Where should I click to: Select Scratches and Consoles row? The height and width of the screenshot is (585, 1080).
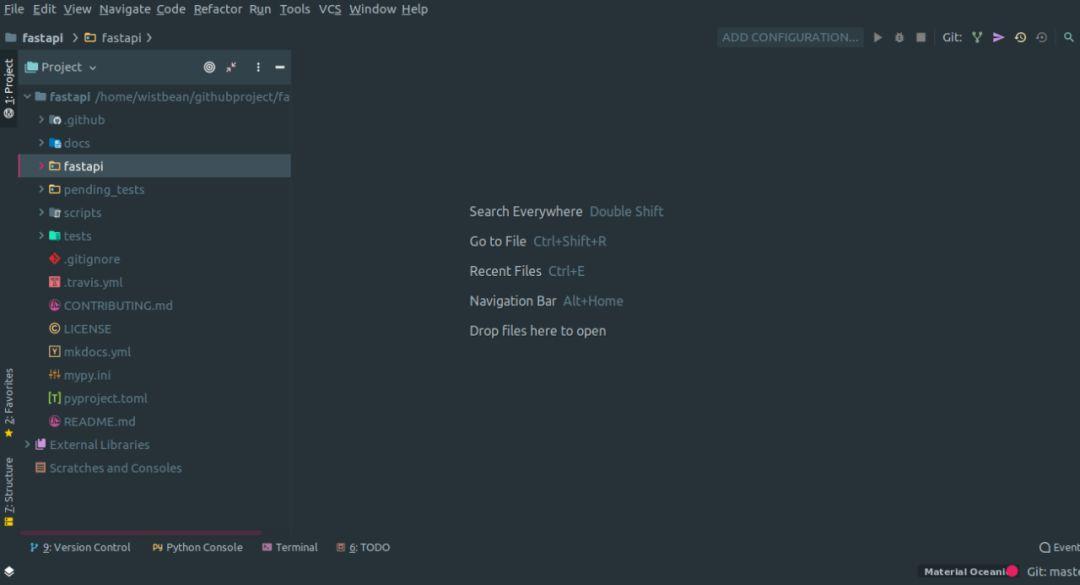154,468
